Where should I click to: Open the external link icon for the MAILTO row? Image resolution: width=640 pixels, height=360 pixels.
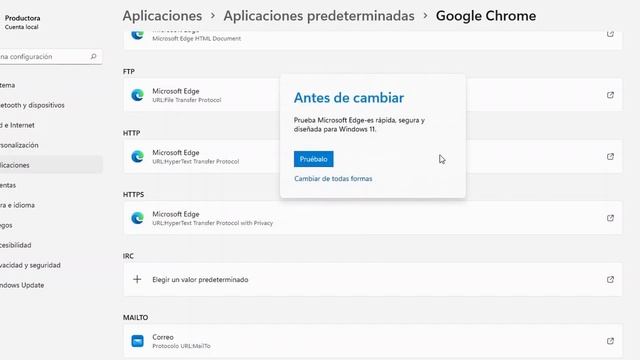(610, 341)
